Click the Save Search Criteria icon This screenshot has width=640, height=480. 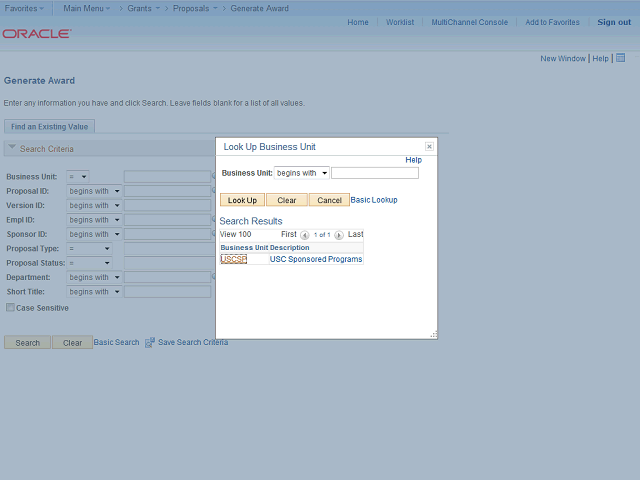pos(150,342)
